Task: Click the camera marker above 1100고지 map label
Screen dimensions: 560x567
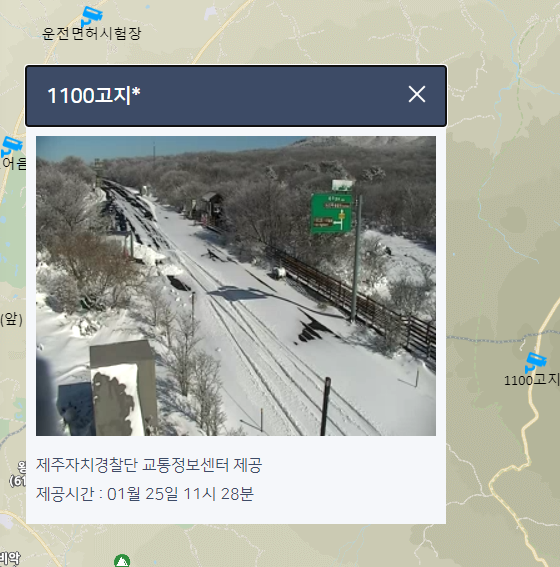Action: click(535, 362)
